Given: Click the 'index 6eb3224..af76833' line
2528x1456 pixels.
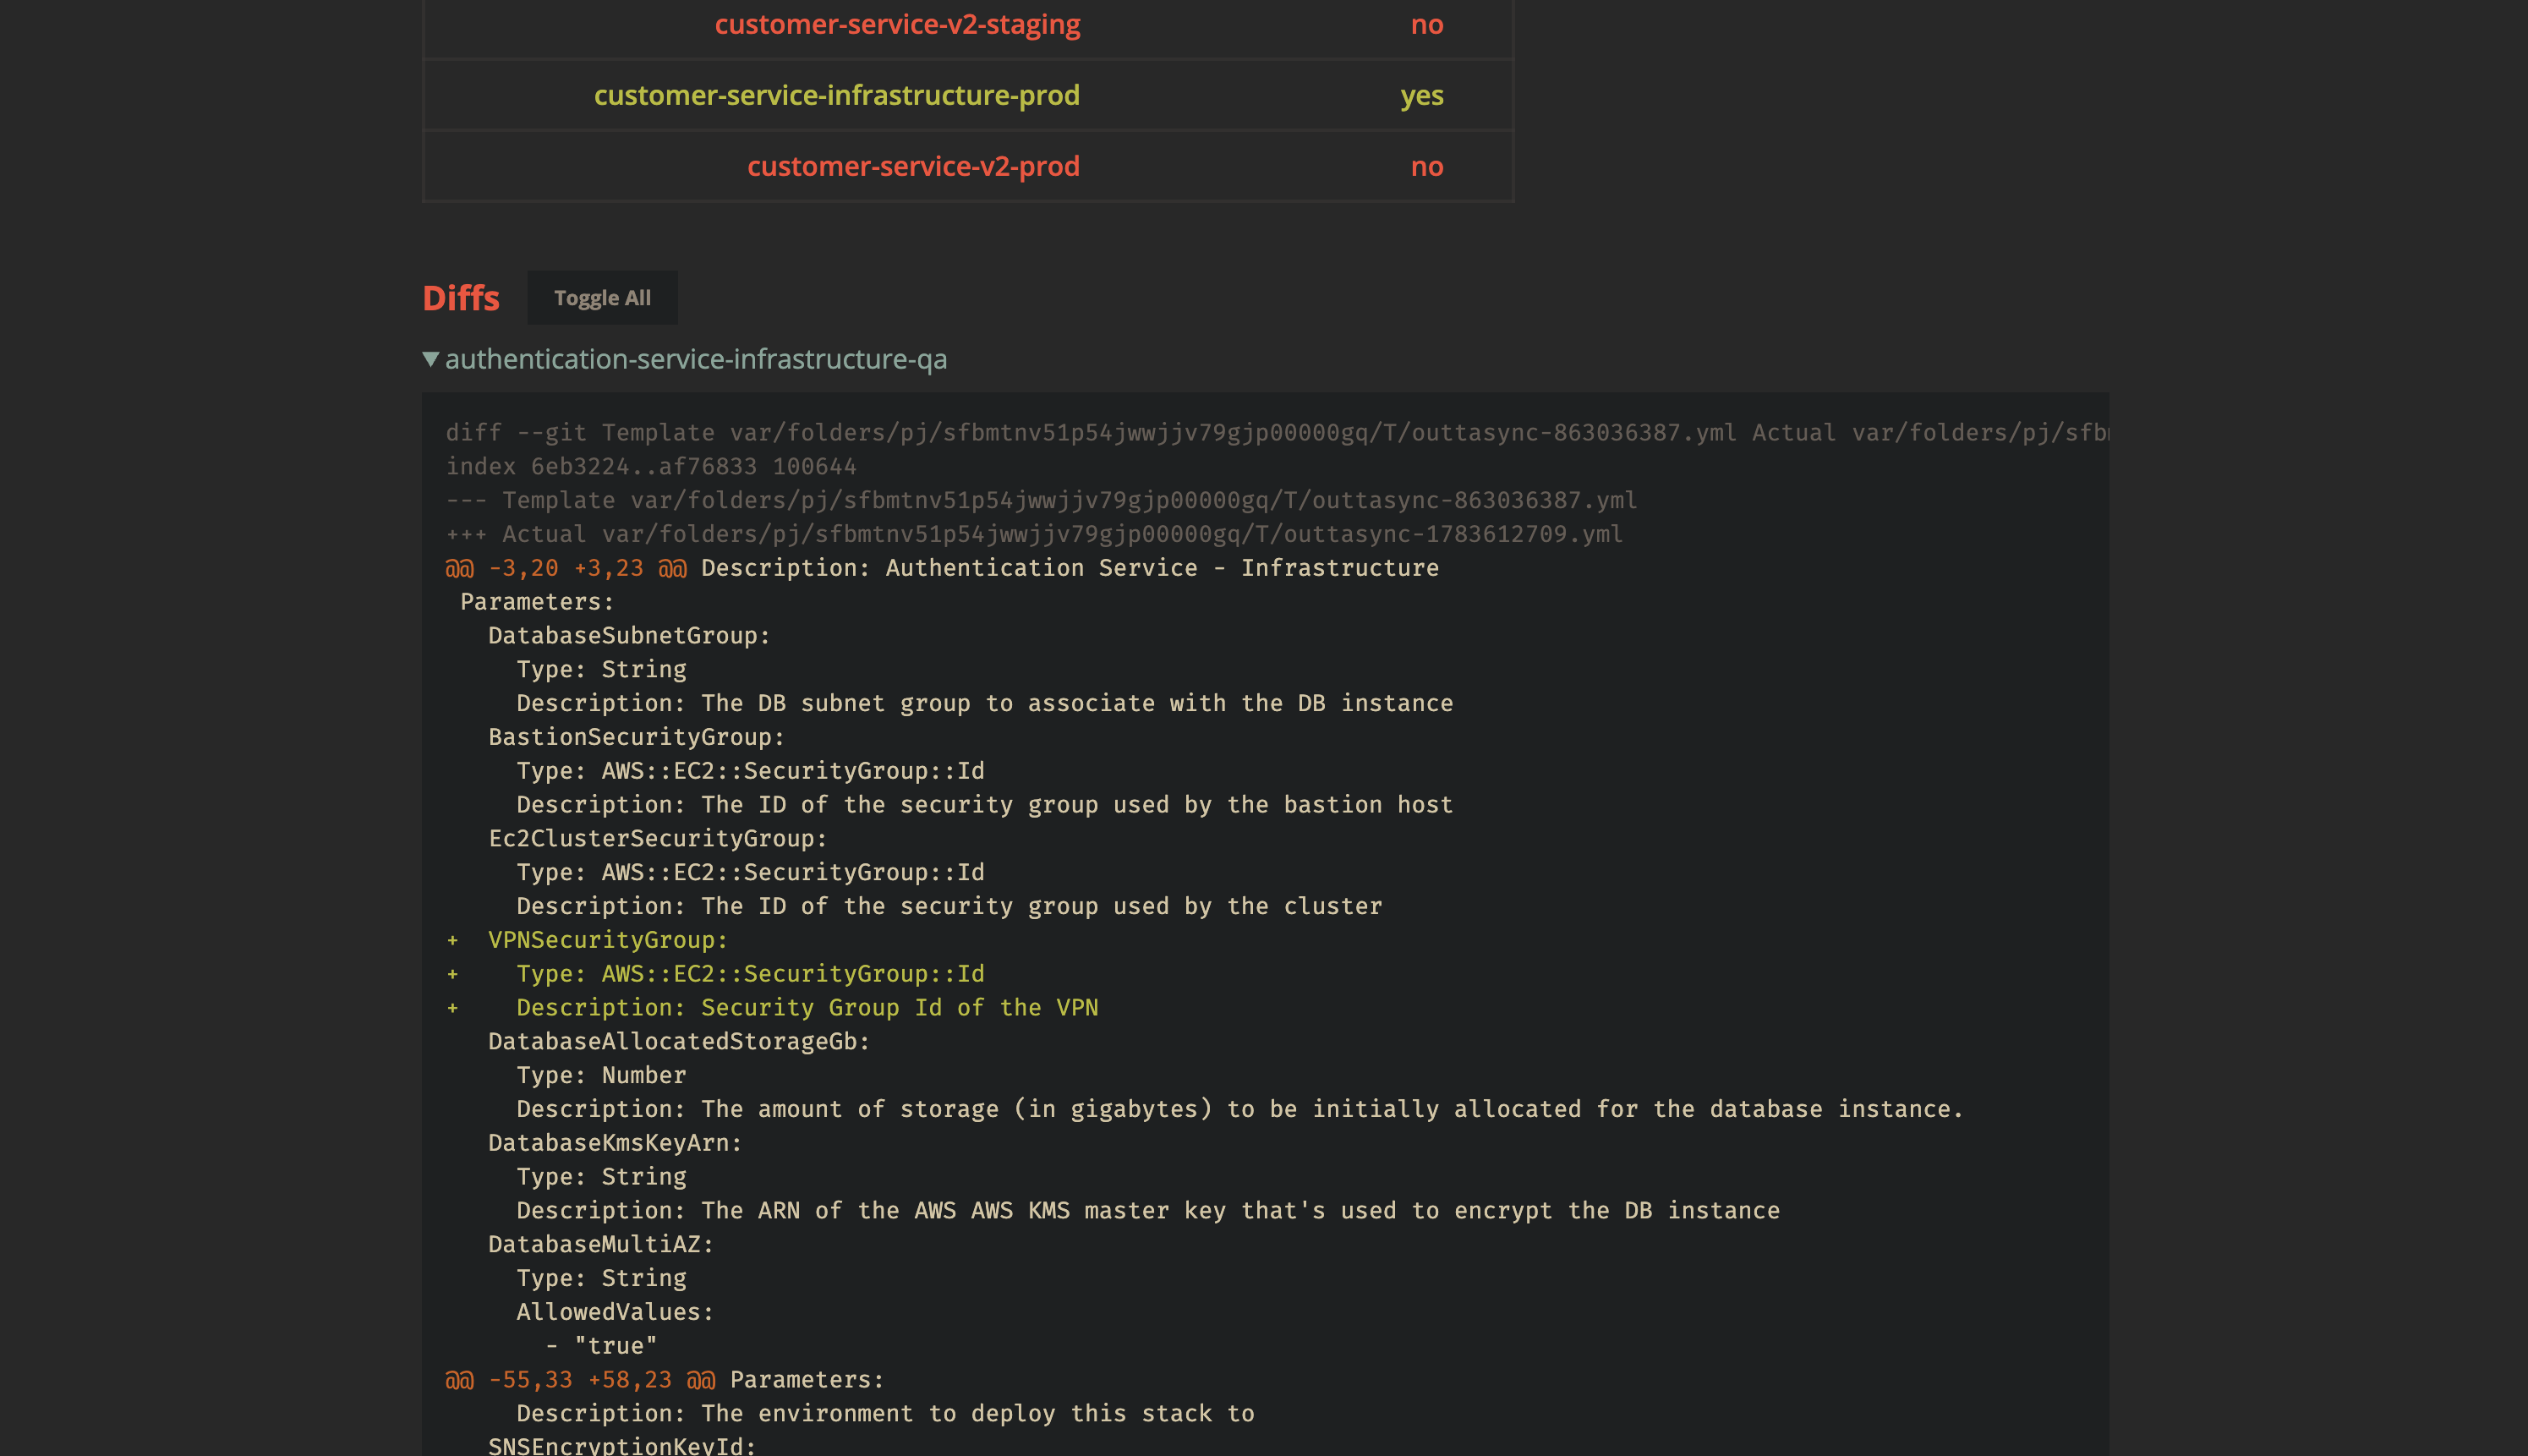Looking at the screenshot, I should click(650, 467).
